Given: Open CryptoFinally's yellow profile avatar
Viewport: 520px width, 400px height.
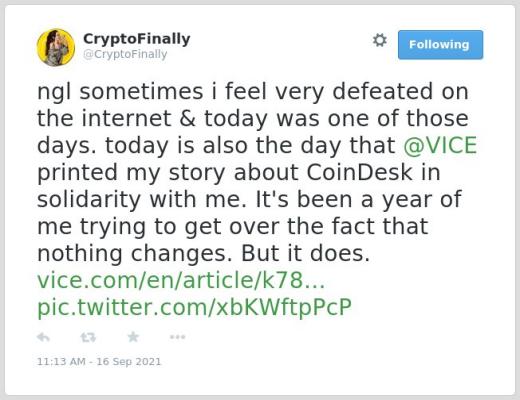Looking at the screenshot, I should [x=56, y=47].
